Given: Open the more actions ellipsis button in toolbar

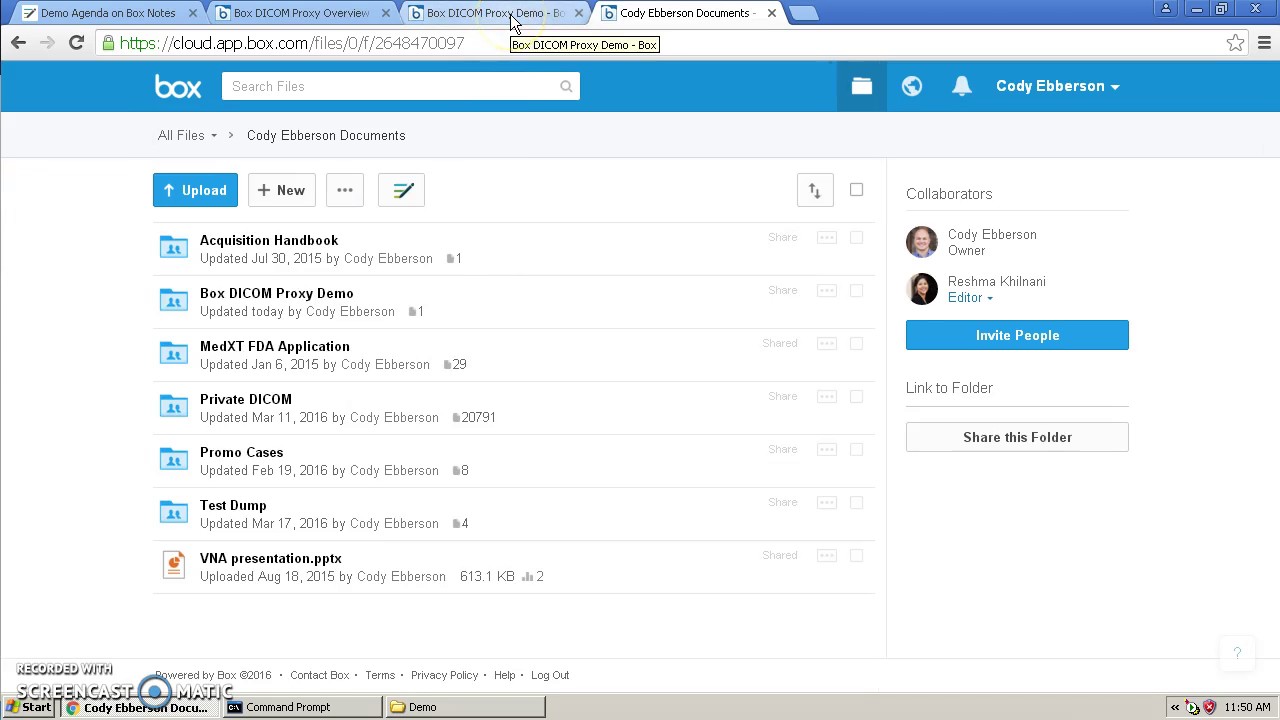Looking at the screenshot, I should click(x=345, y=190).
